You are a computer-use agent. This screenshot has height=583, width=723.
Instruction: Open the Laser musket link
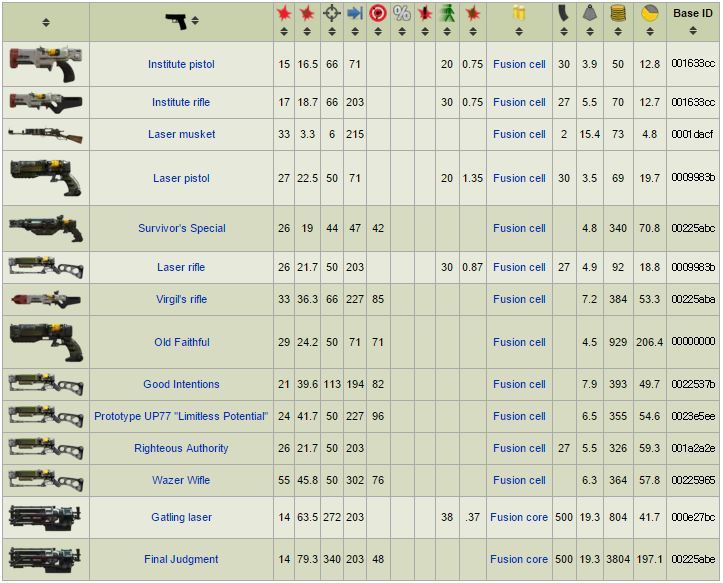click(x=181, y=134)
